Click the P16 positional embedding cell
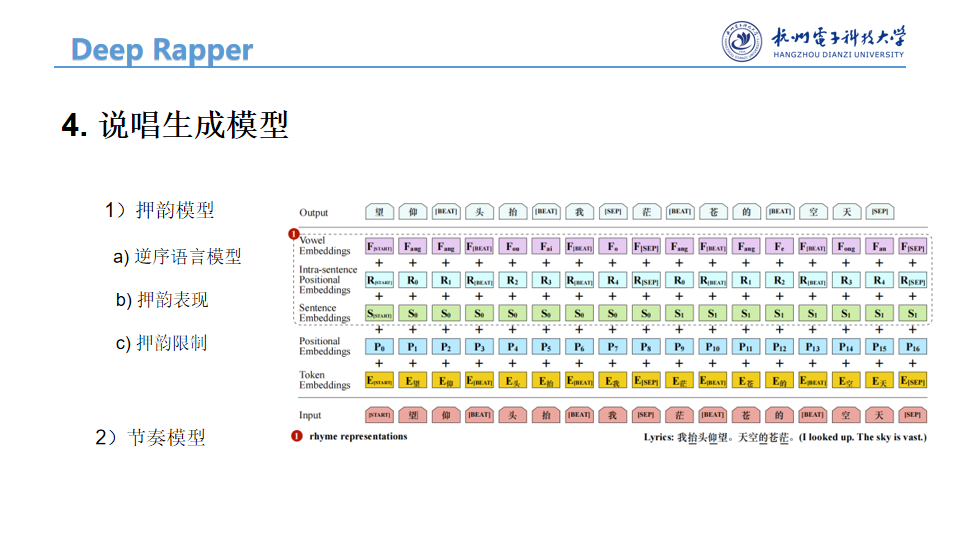The image size is (960, 540). (x=913, y=347)
